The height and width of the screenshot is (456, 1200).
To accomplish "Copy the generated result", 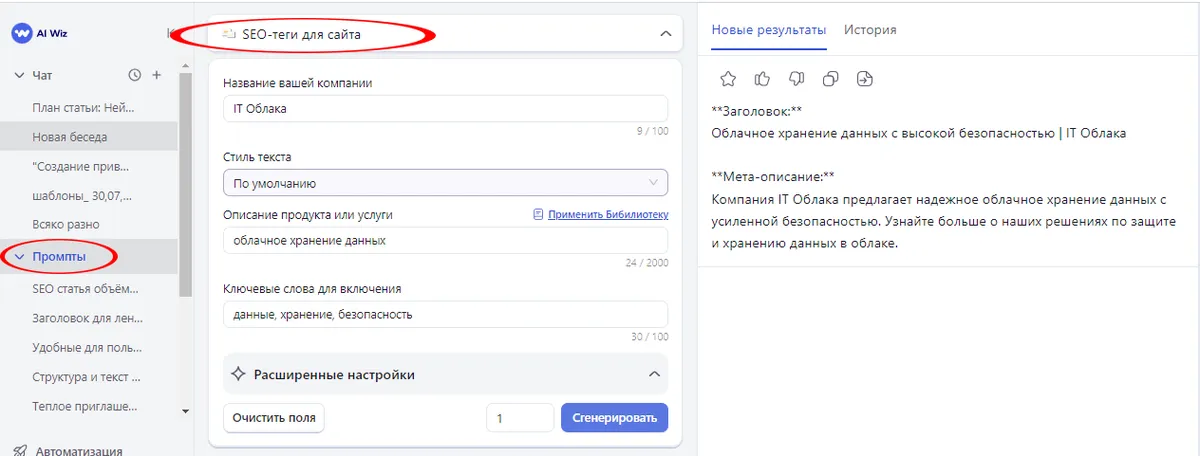I will click(830, 79).
